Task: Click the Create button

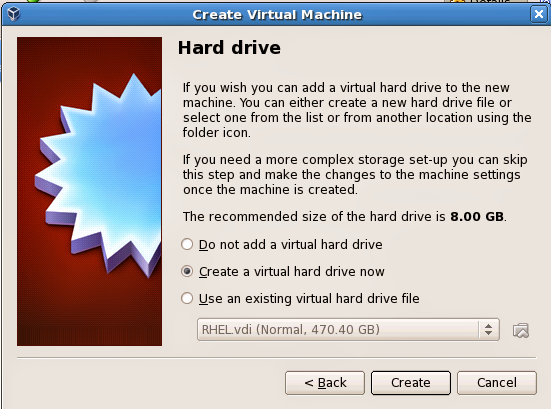Action: [x=411, y=383]
